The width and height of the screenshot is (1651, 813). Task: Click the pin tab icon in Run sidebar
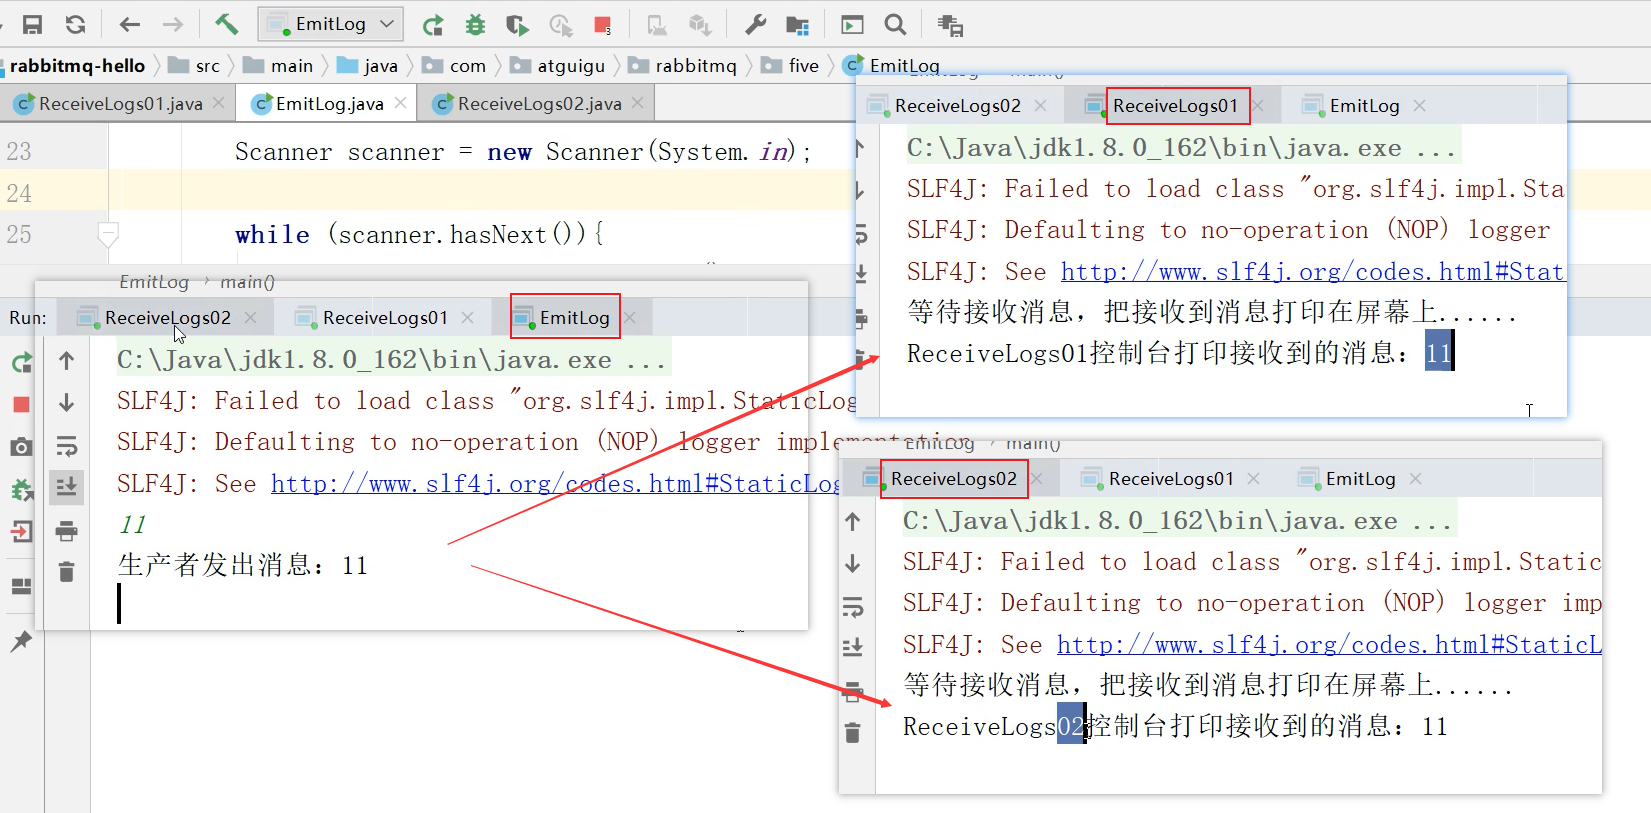click(21, 642)
